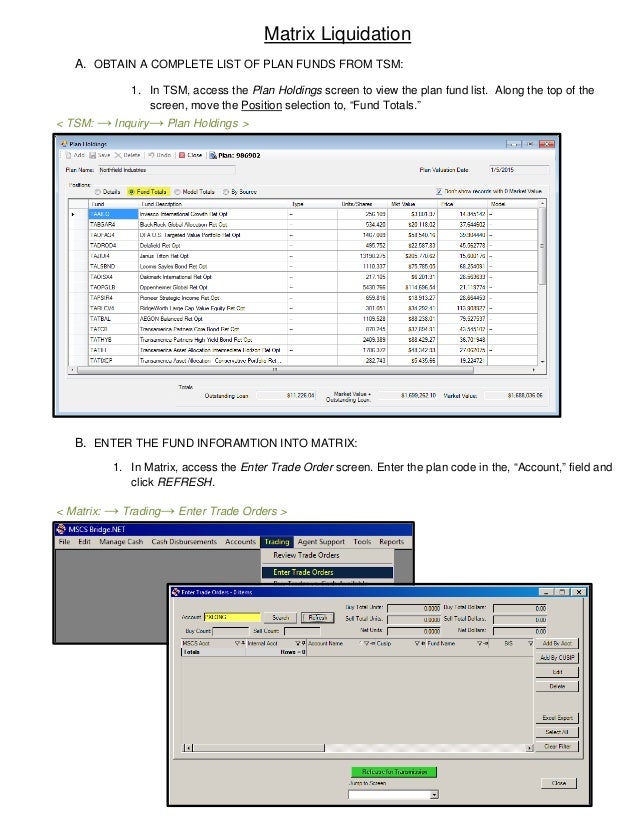
Task: Click the Plan Valuation Date field
Action: pos(519,170)
